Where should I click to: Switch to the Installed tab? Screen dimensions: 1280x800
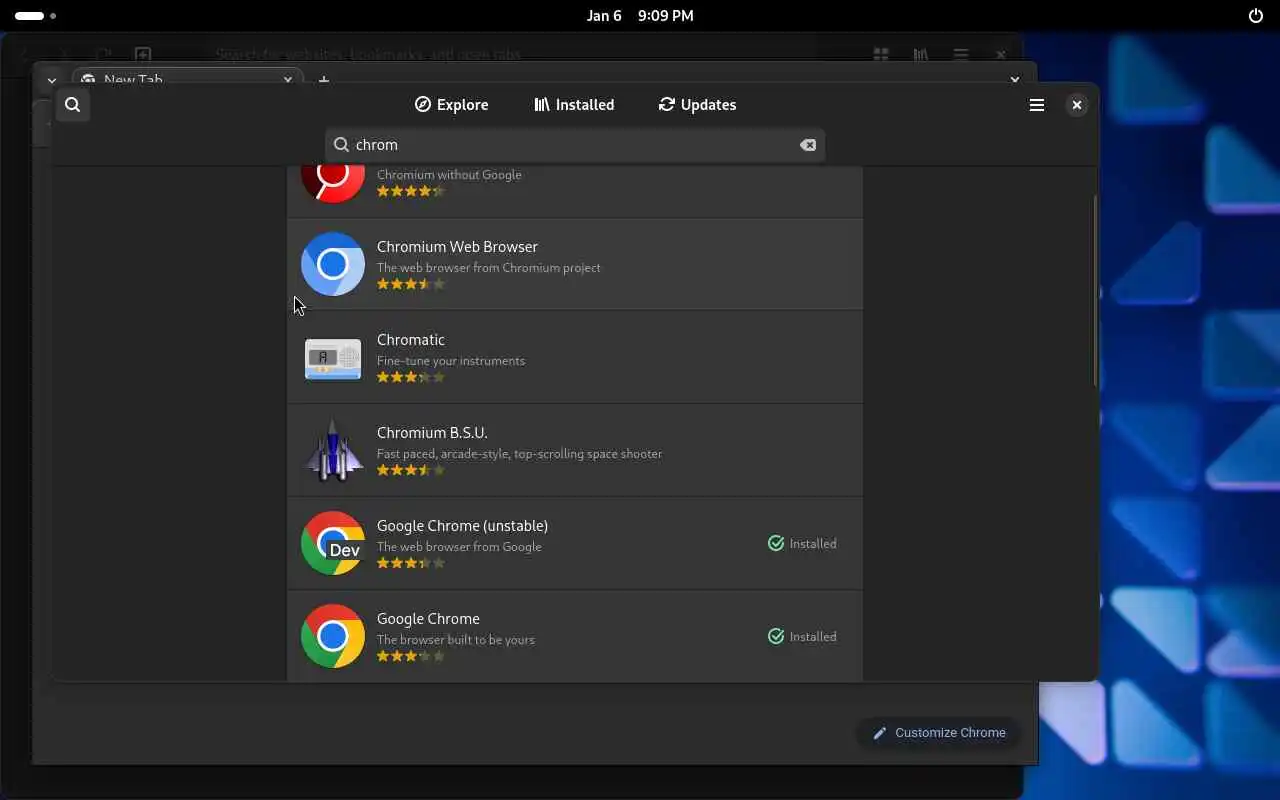(574, 105)
